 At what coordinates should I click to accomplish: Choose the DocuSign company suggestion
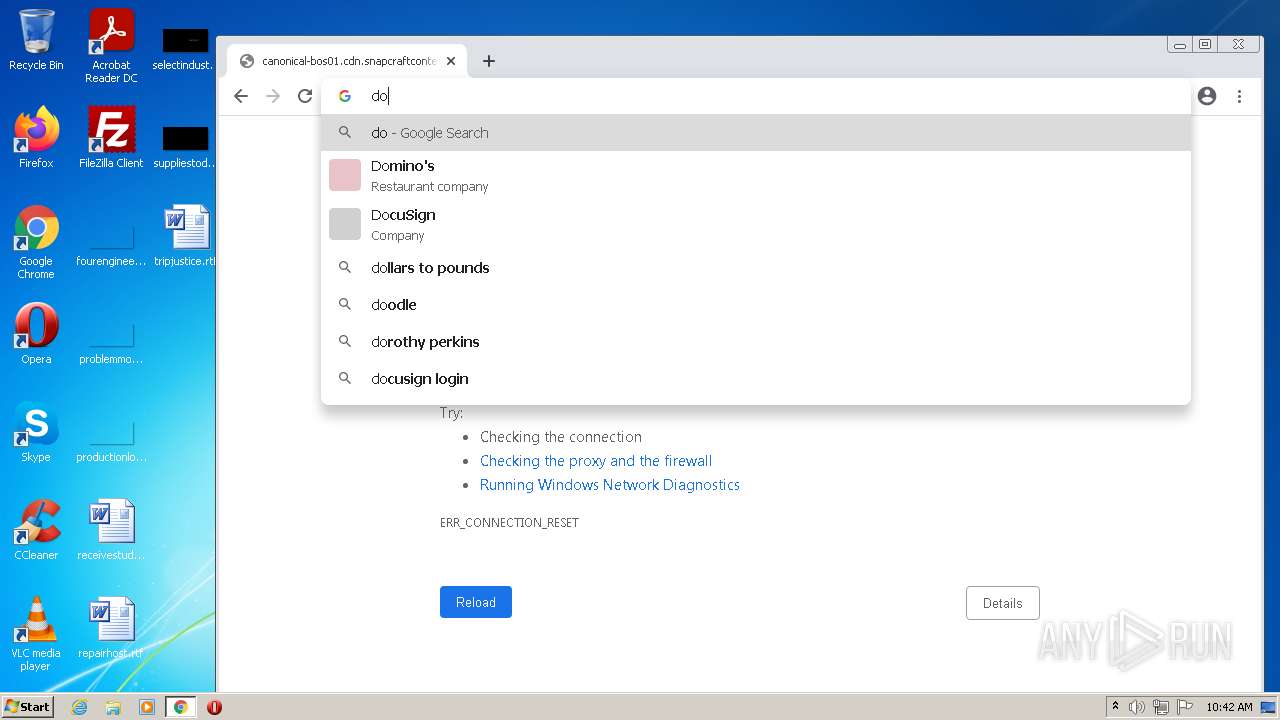coord(756,224)
